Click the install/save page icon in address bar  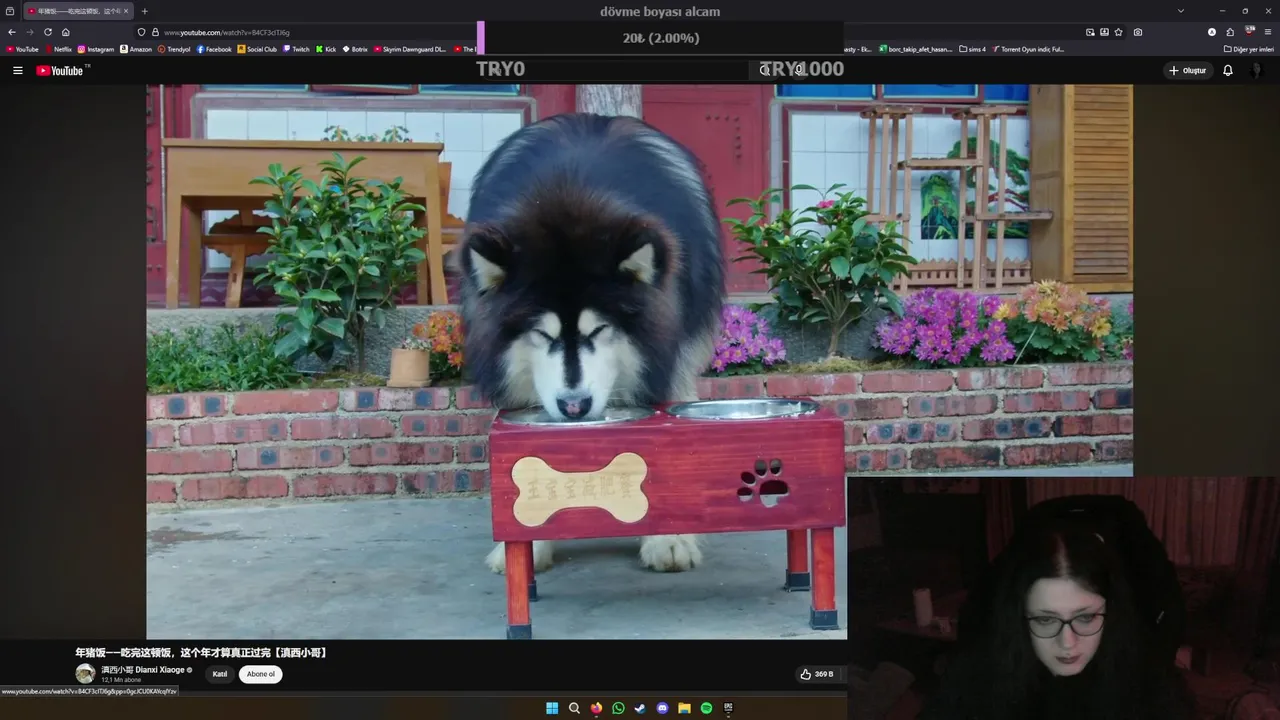click(x=1104, y=32)
